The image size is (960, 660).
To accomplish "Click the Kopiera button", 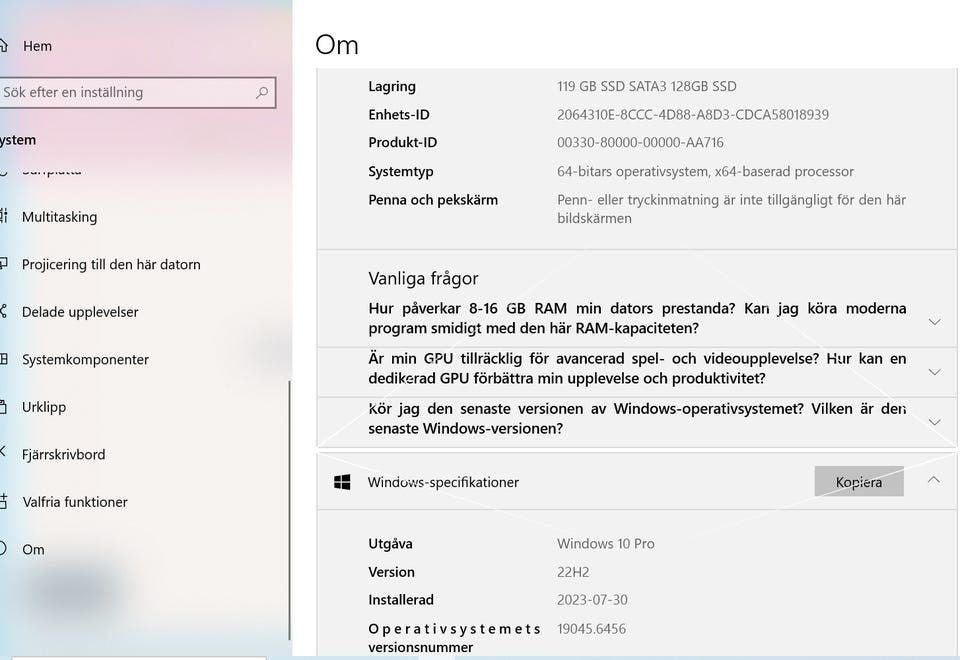I will (859, 482).
